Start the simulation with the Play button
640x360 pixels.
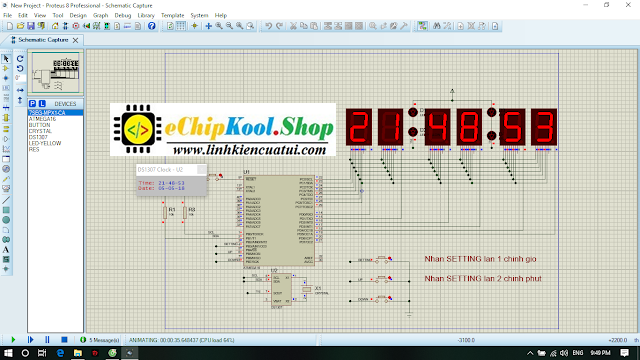[13, 340]
